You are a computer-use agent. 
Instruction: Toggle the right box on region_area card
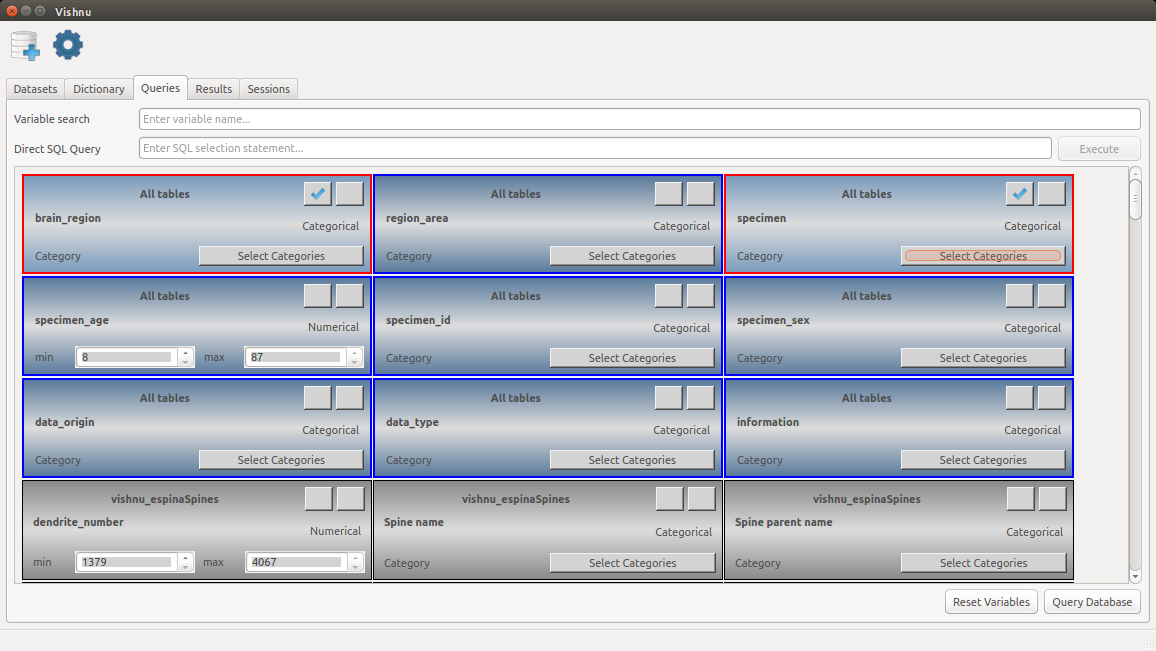tap(700, 194)
